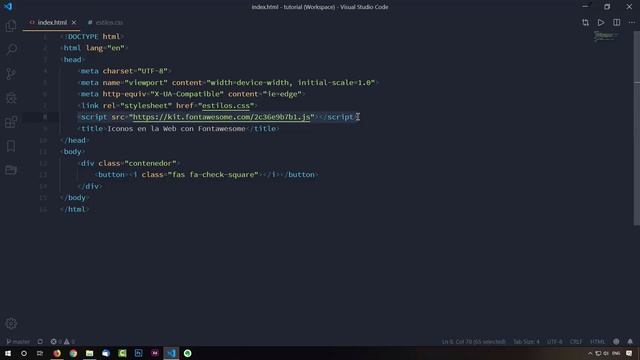This screenshot has height=360, width=640.
Task: Open the Search view in the activity bar
Action: click(x=11, y=49)
